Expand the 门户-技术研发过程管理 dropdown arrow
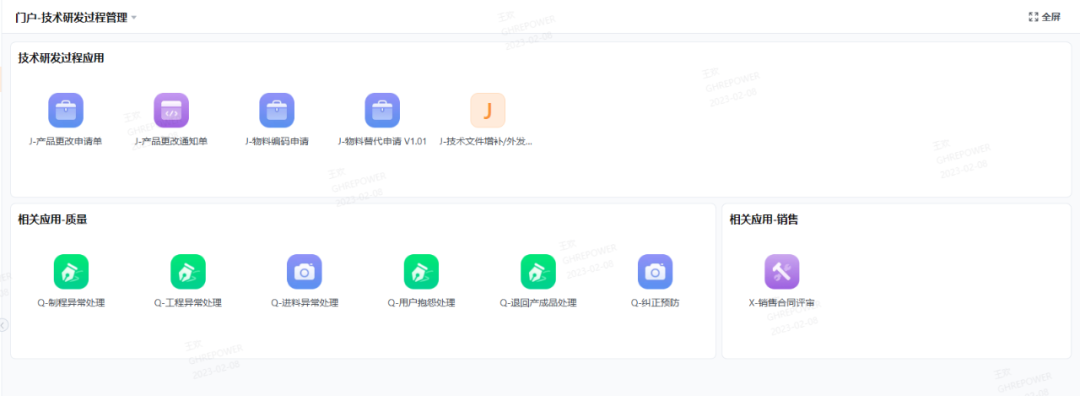The width and height of the screenshot is (1080, 396). click(134, 18)
